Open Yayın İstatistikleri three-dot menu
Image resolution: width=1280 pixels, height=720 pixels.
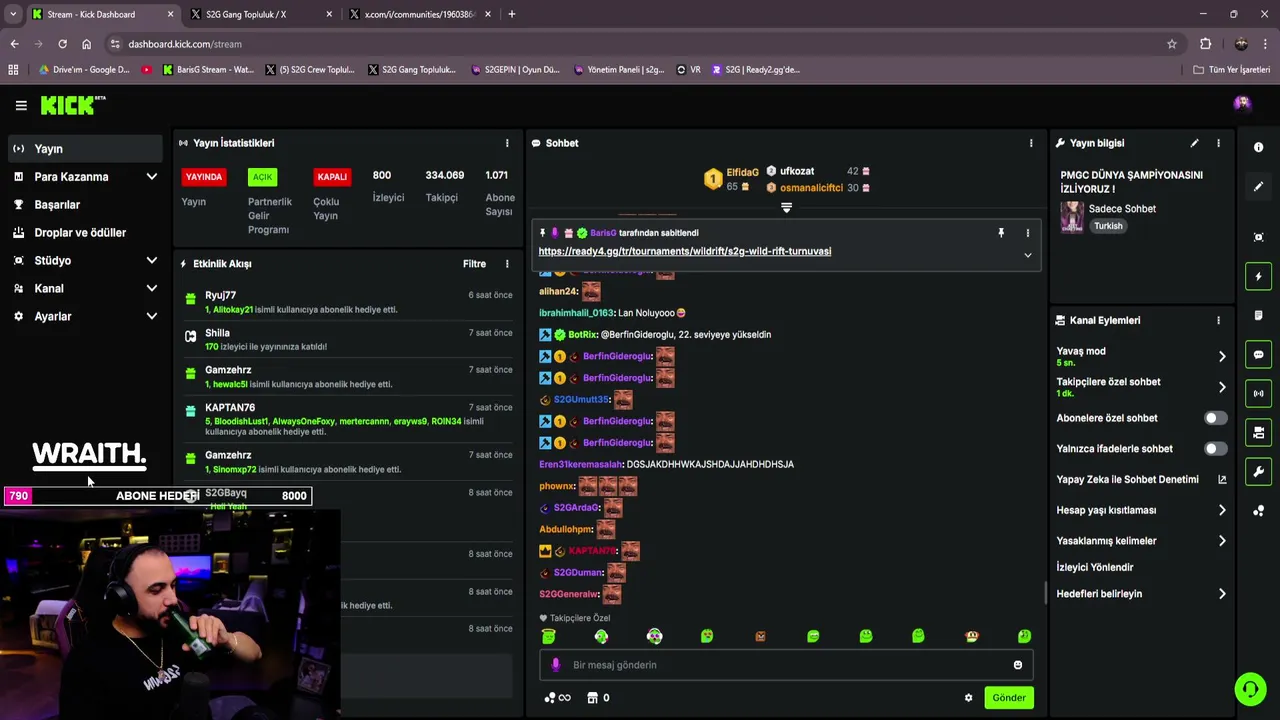(x=507, y=143)
